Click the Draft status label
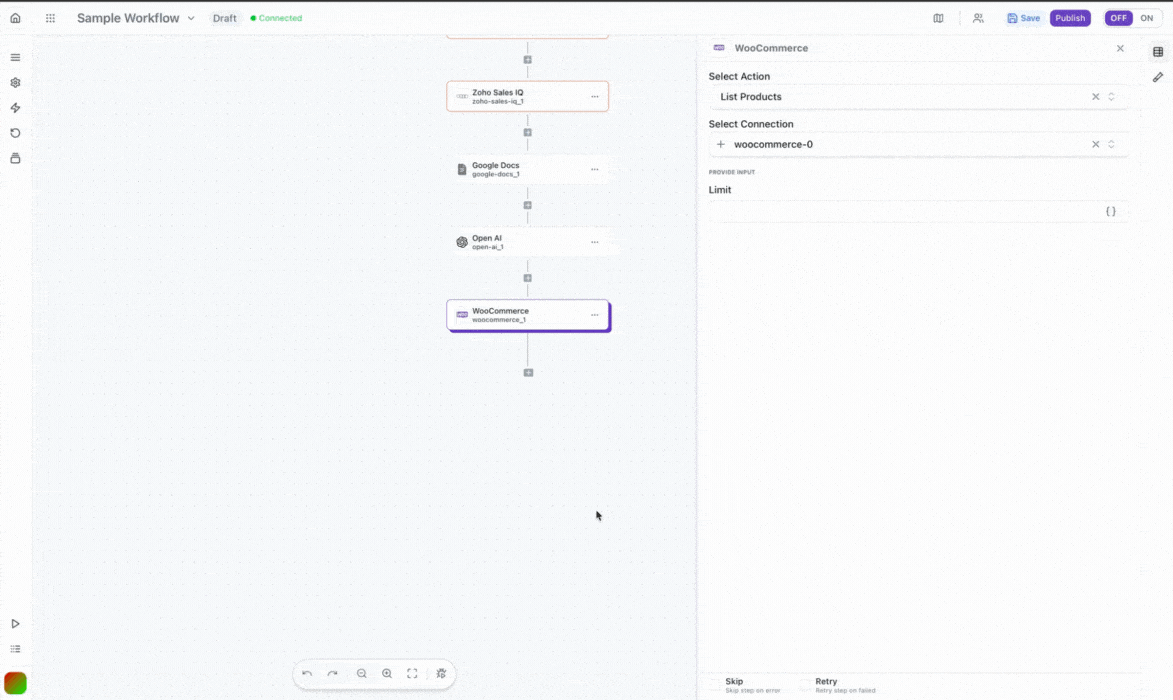Image resolution: width=1173 pixels, height=700 pixels. click(x=224, y=17)
